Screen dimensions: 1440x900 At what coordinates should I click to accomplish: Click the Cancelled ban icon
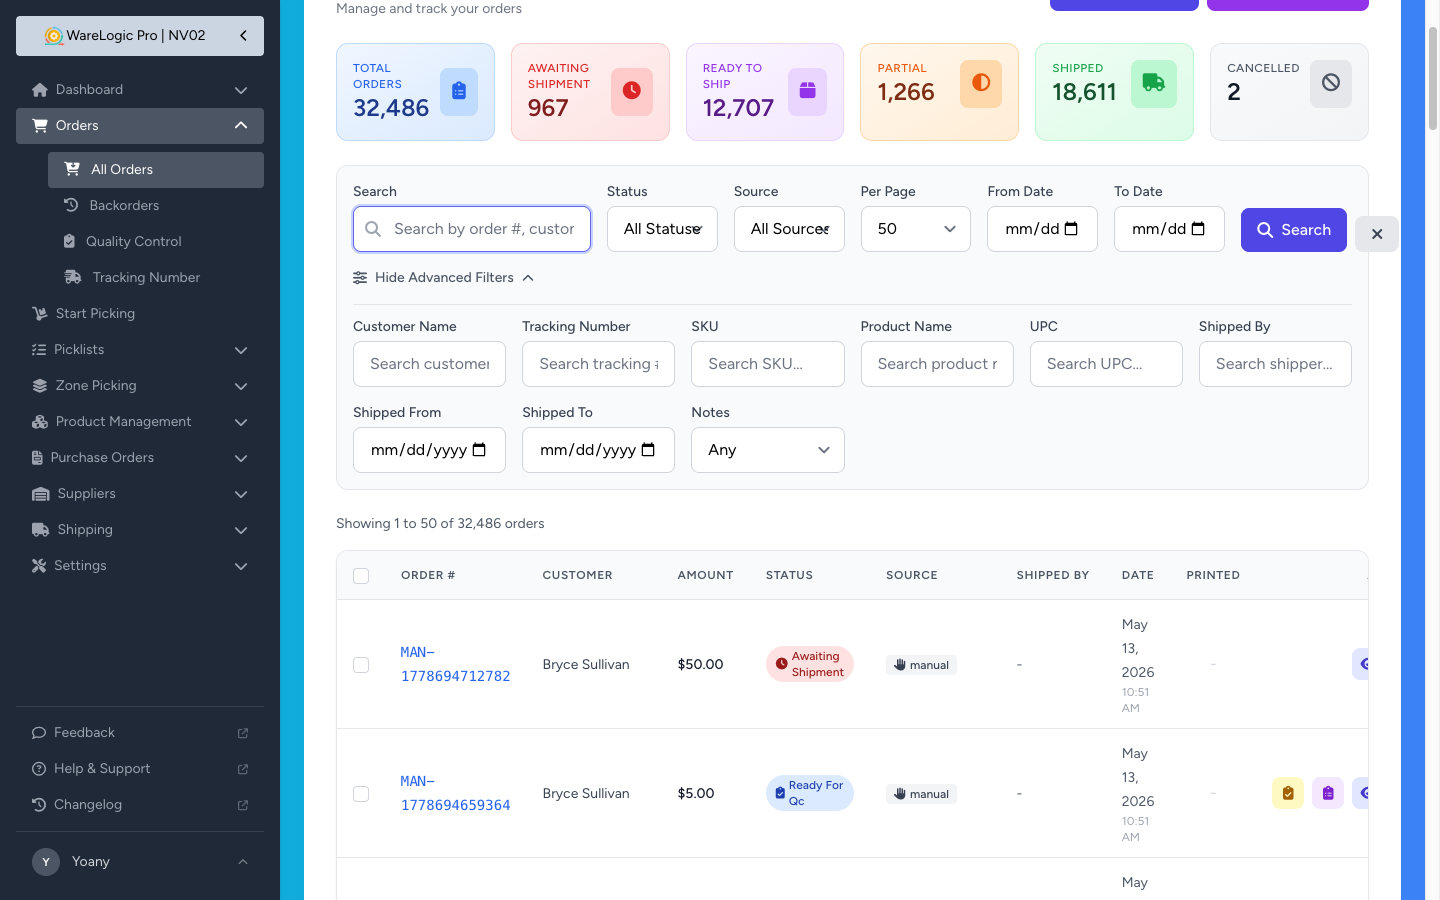pos(1331,83)
